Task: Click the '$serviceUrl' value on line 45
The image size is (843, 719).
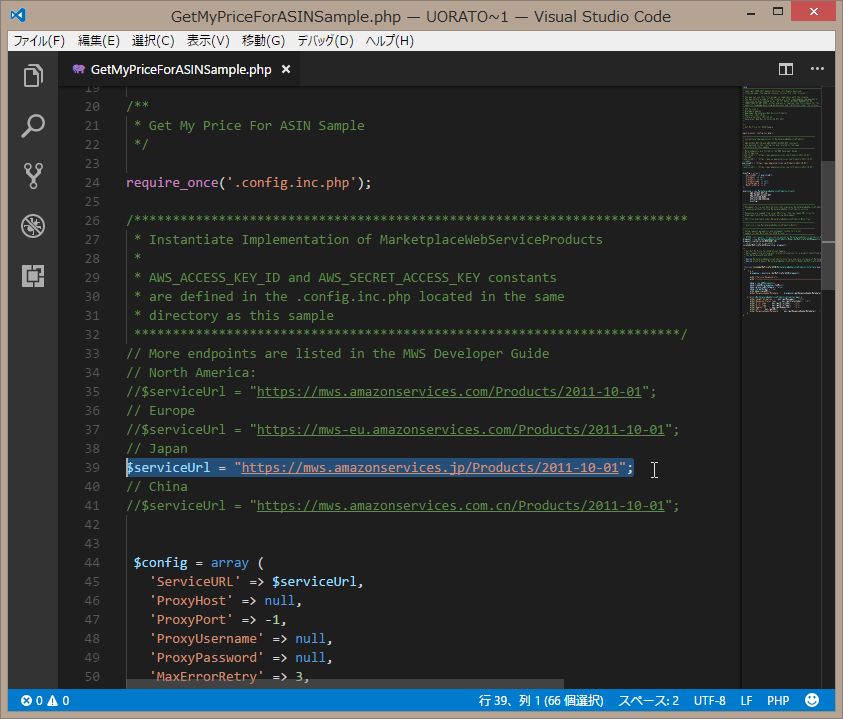Action: tap(314, 581)
